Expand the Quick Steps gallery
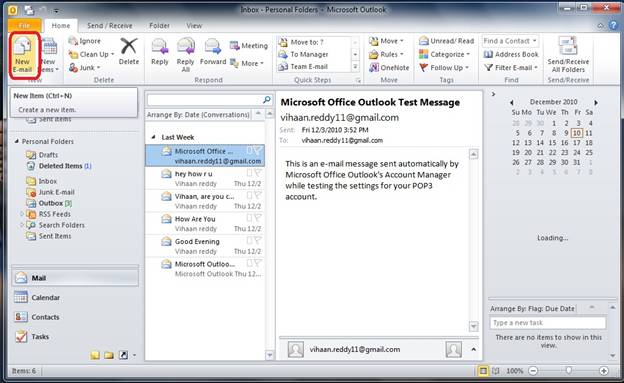Image resolution: width=624 pixels, height=383 pixels. (x=355, y=67)
